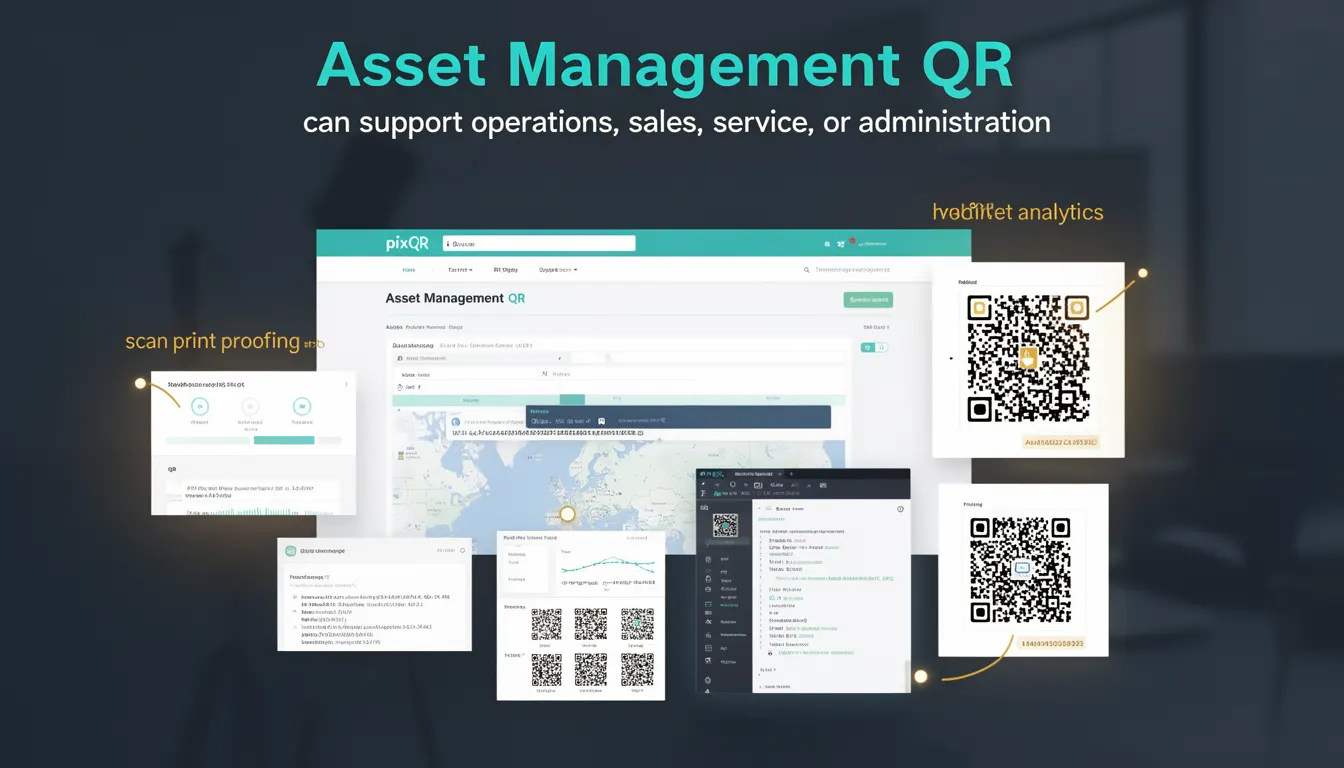Click the QR code with the blue monitor logo
Image resolution: width=1344 pixels, height=768 pixels.
pyautogui.click(x=1021, y=570)
